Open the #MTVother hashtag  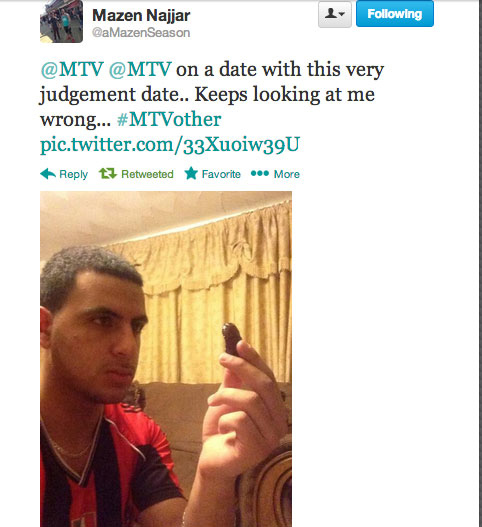169,119
